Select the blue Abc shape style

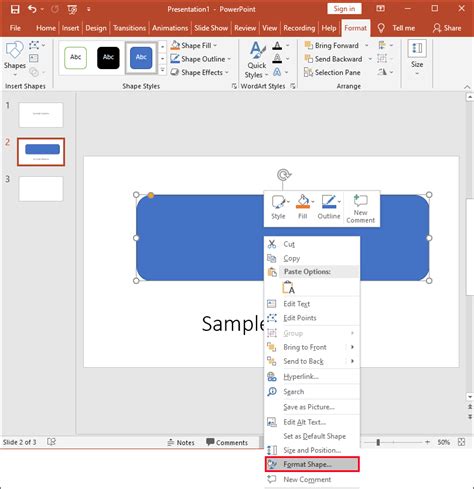coord(141,57)
